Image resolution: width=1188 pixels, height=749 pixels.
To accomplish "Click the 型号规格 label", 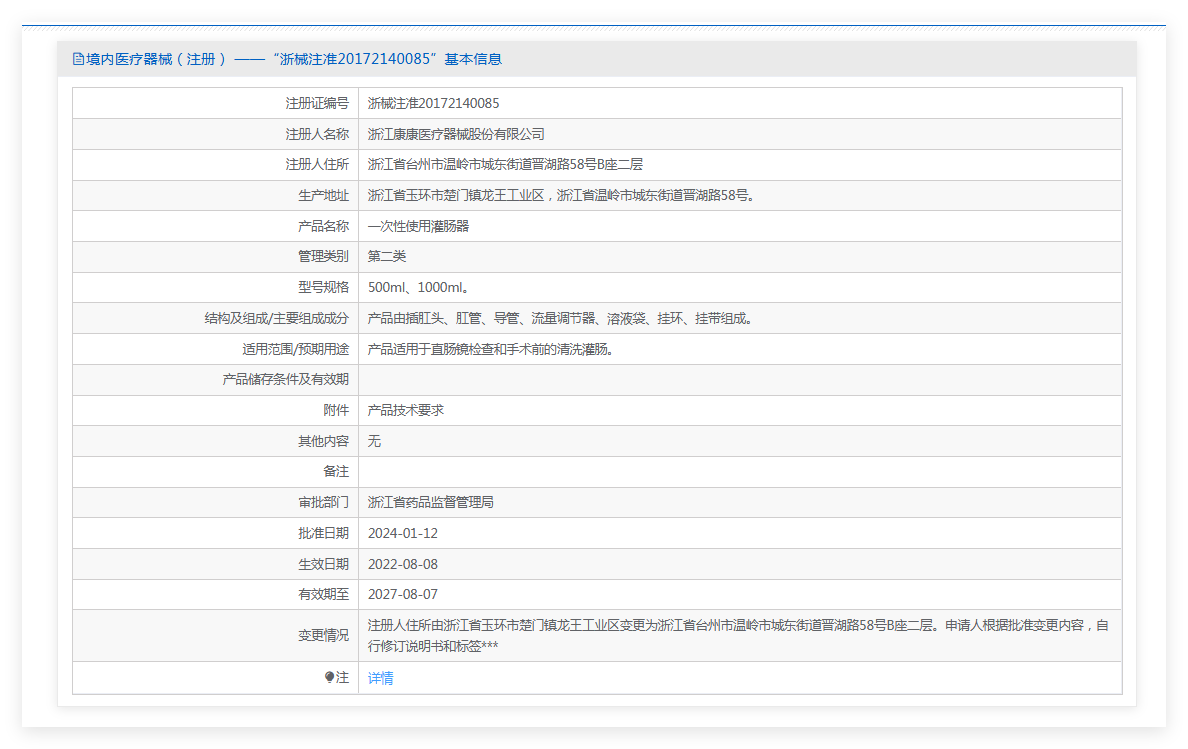I will click(x=323, y=287).
